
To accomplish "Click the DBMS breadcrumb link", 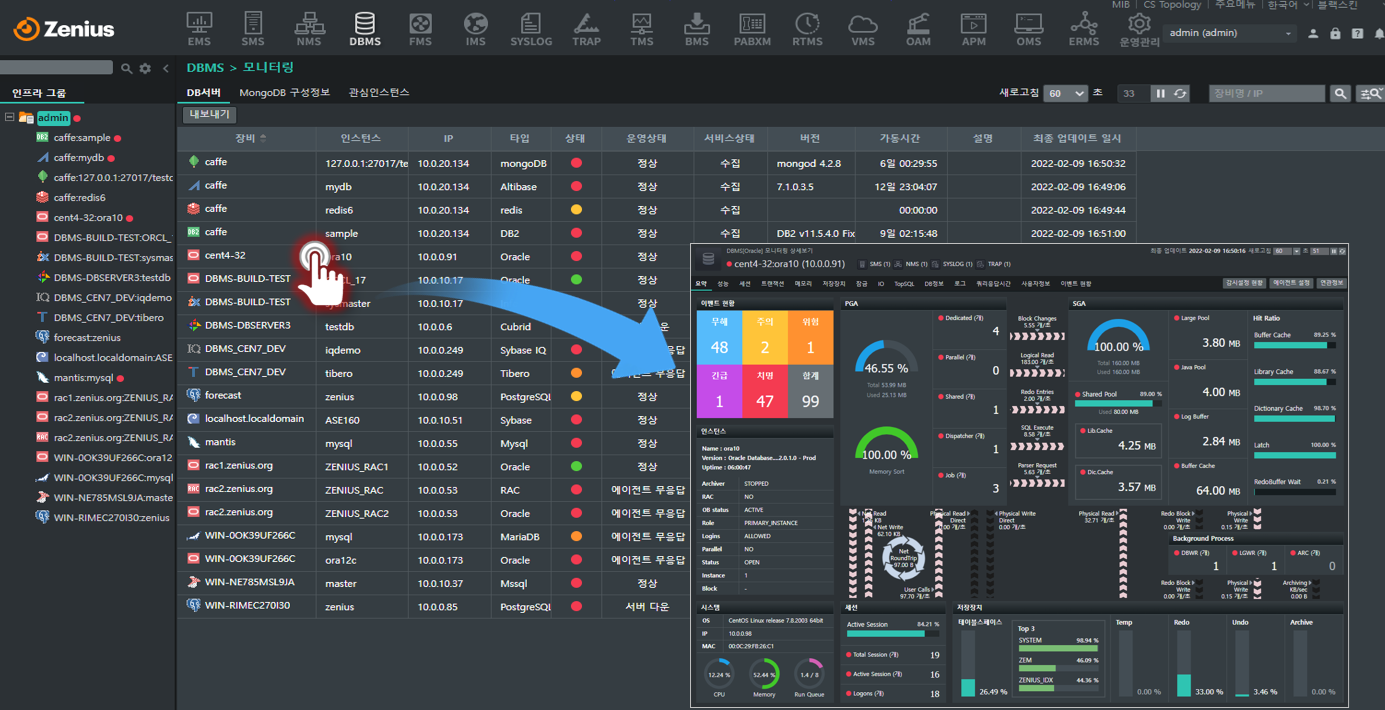I will [204, 68].
